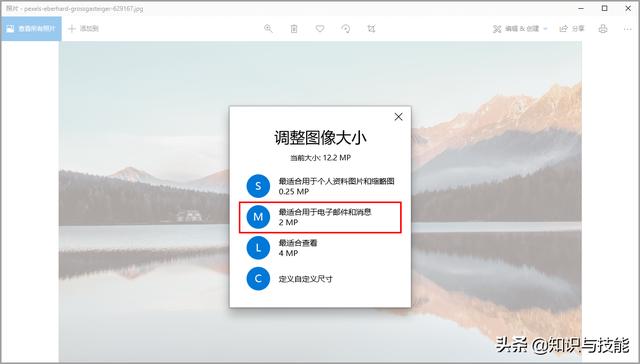640x364 pixels.
Task: Click the Add to button
Action: 83,29
